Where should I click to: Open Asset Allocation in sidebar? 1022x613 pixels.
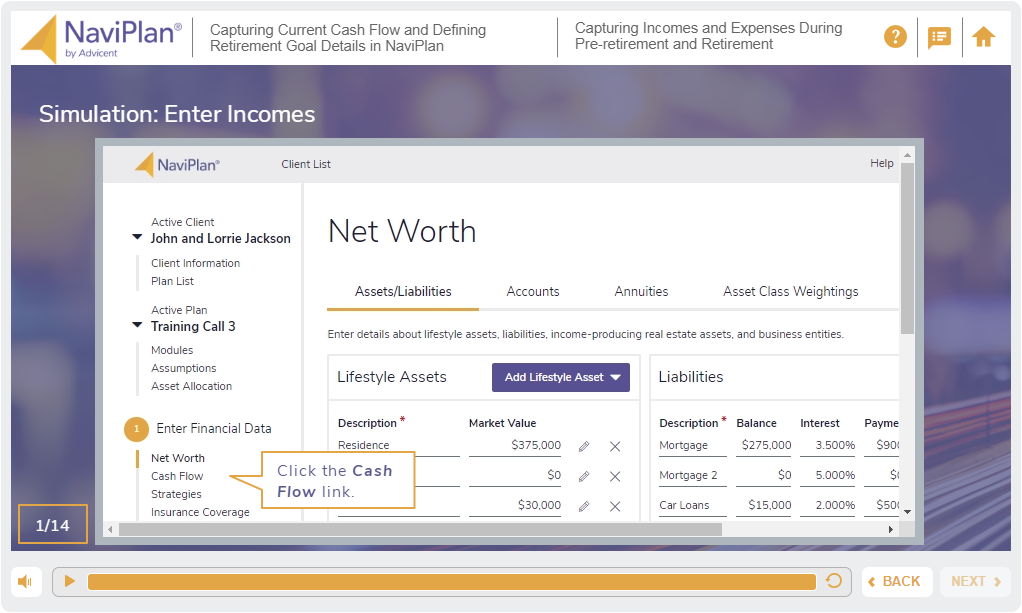point(191,386)
